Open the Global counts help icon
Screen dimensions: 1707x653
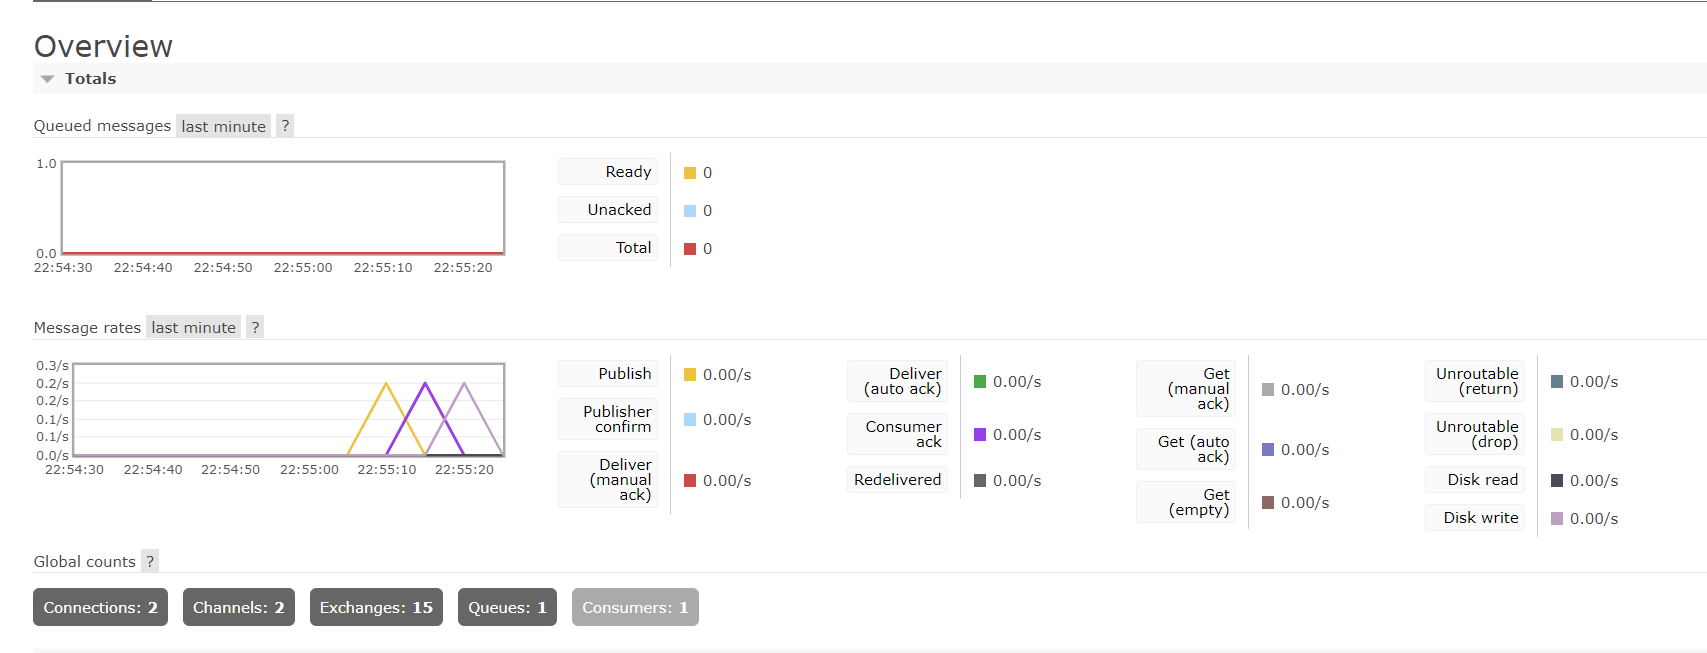click(x=150, y=561)
